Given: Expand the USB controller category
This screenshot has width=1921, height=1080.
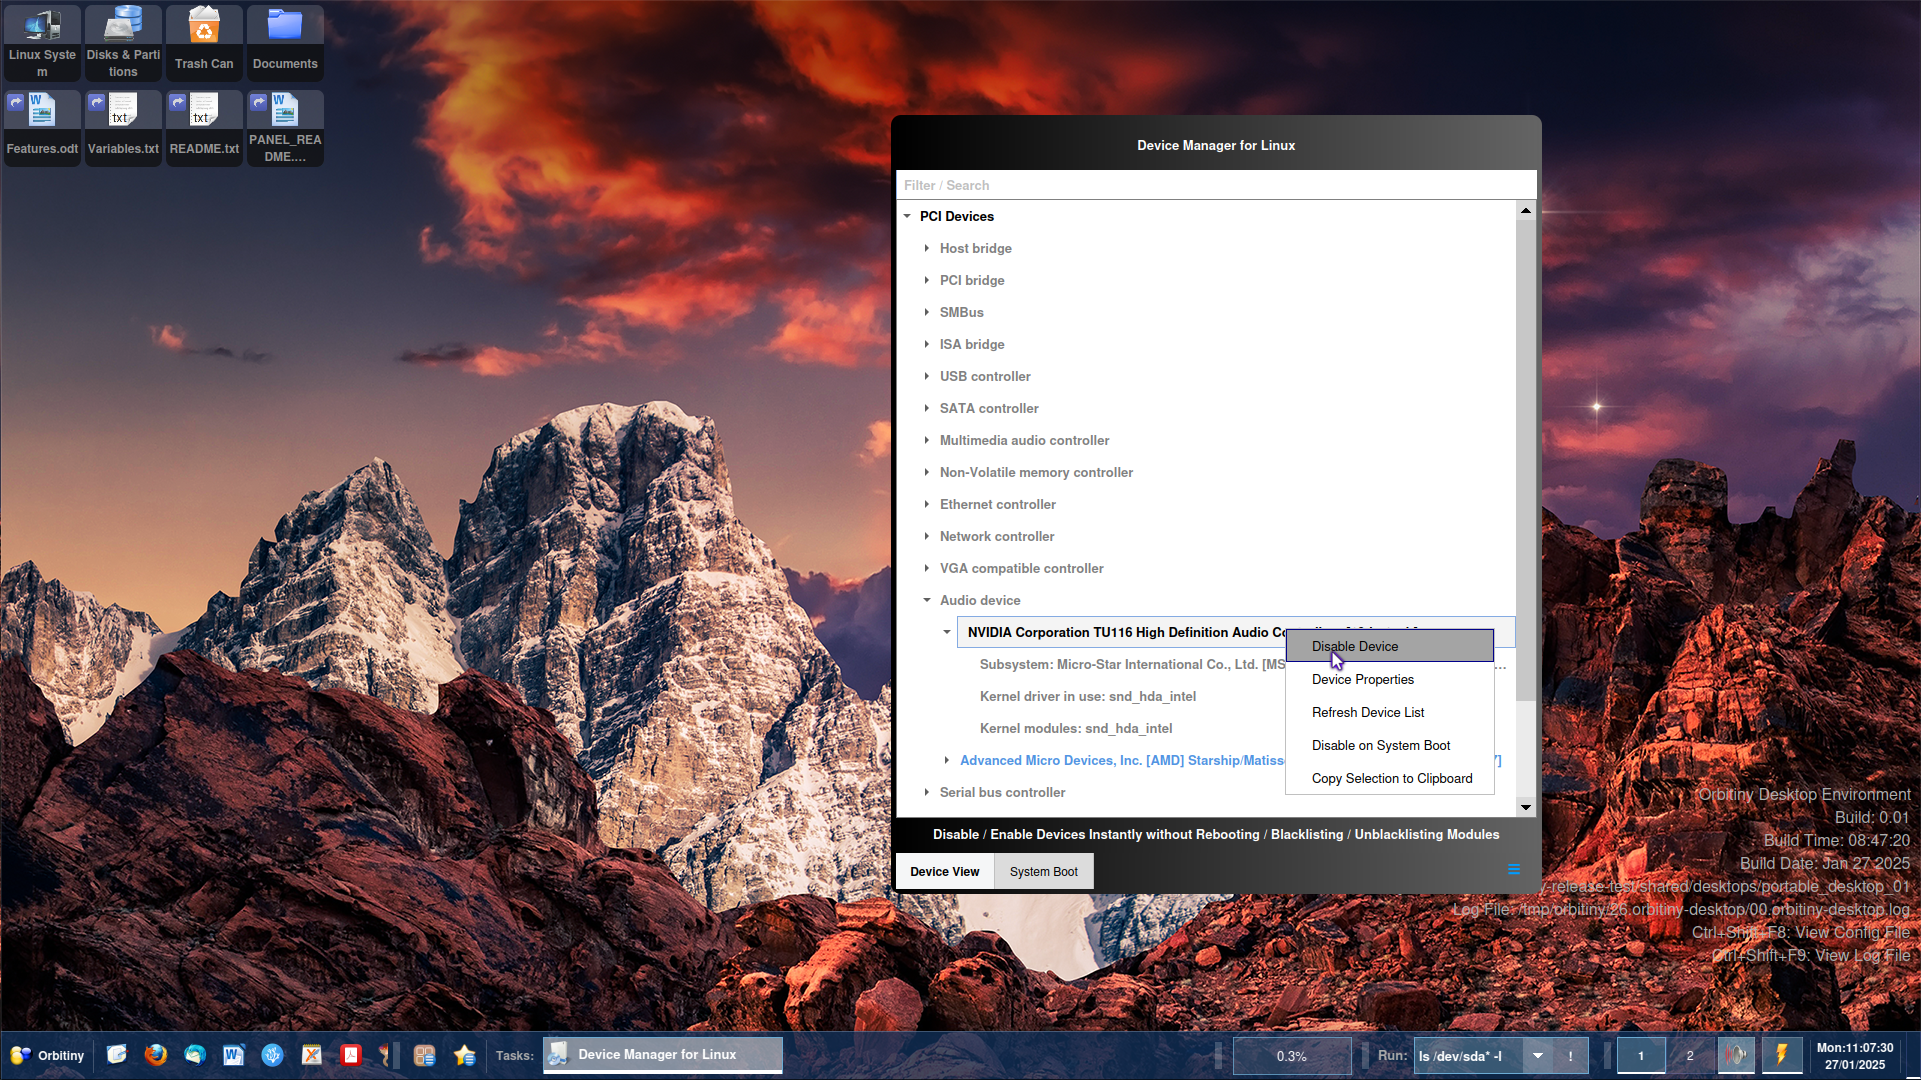Looking at the screenshot, I should tap(927, 376).
